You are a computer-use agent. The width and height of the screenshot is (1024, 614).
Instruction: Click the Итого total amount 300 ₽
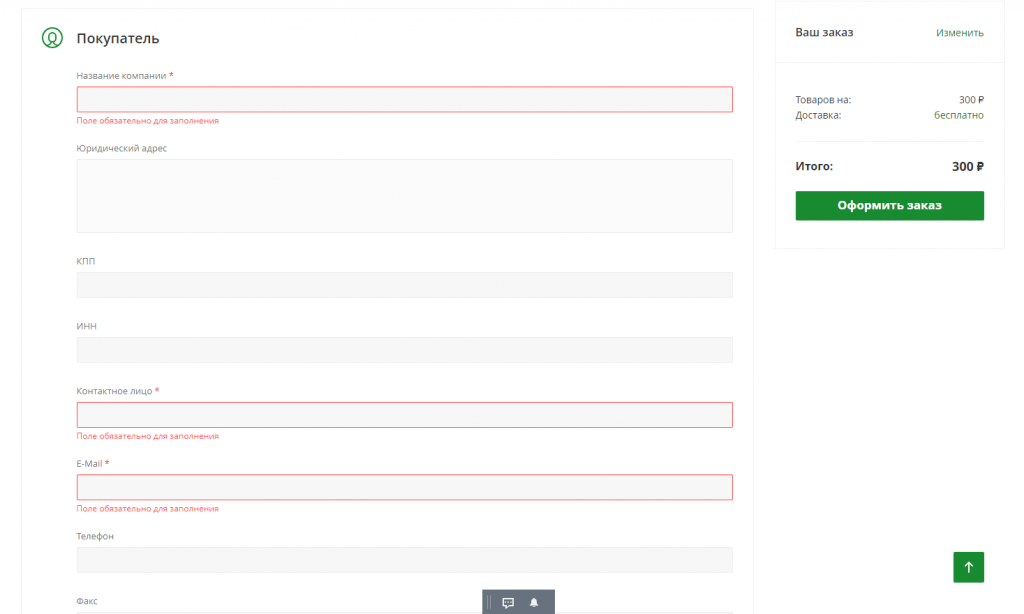pos(967,167)
